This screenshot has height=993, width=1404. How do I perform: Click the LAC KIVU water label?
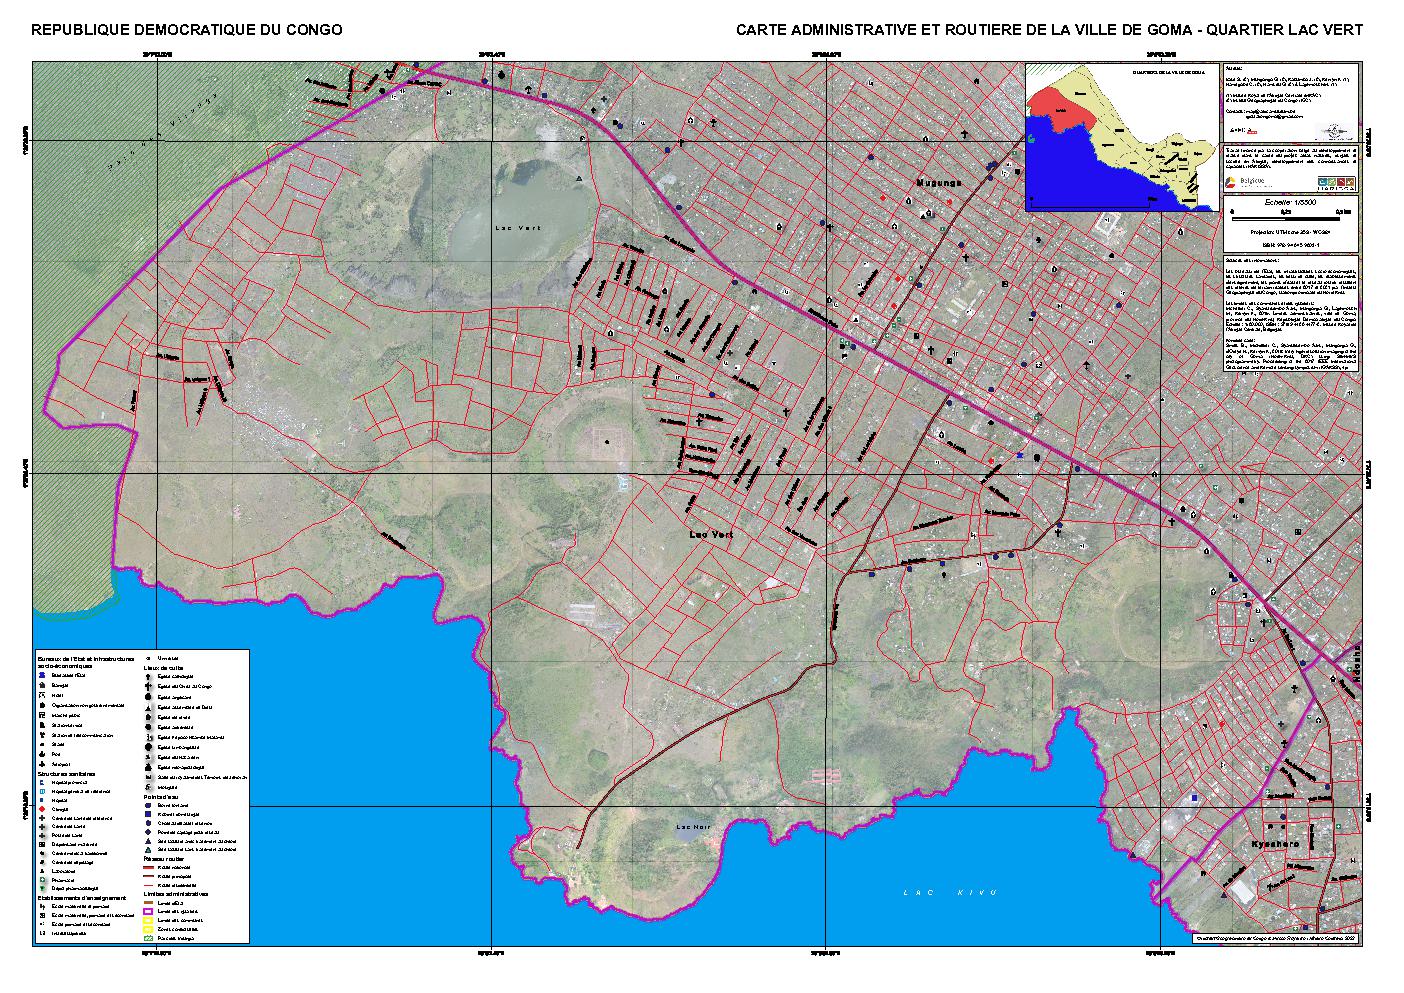(x=948, y=892)
